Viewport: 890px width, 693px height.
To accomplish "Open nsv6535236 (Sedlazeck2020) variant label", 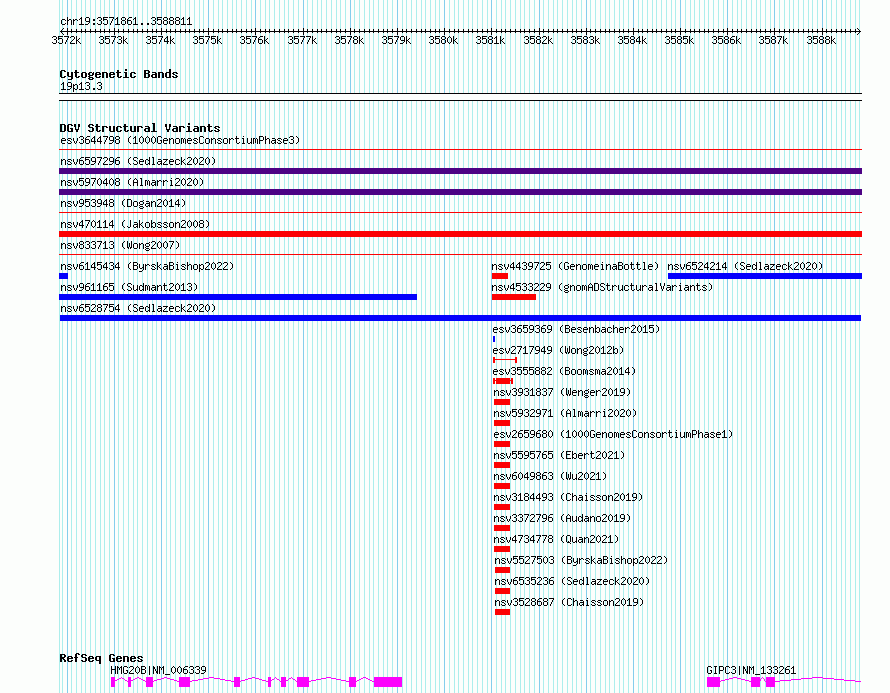I will [572, 581].
